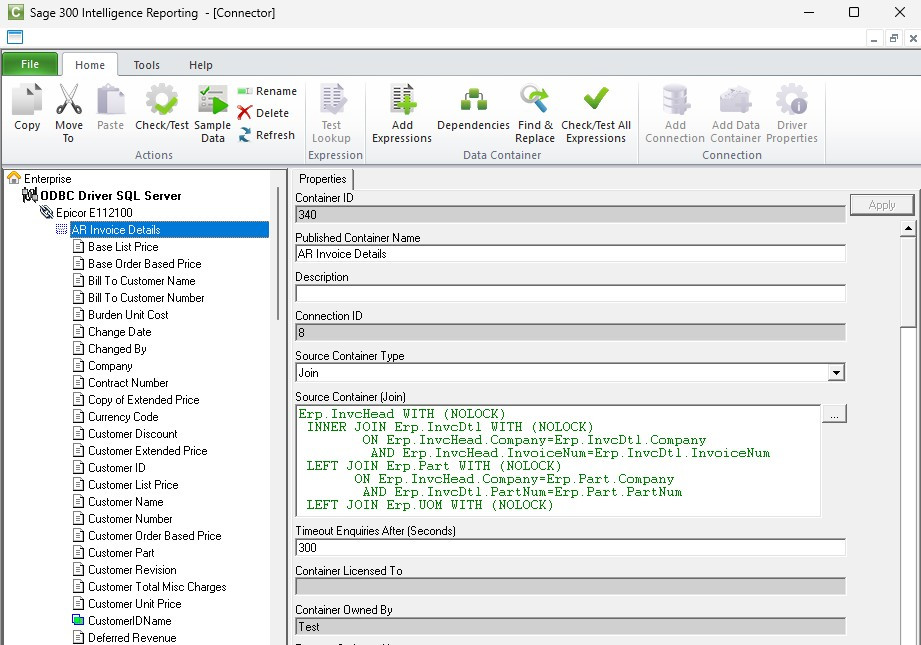
Task: Select Copy of Extended Price field
Action: click(x=144, y=400)
